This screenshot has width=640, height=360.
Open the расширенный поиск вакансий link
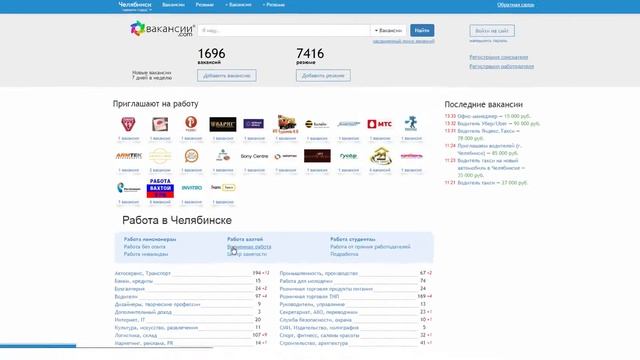coord(403,41)
